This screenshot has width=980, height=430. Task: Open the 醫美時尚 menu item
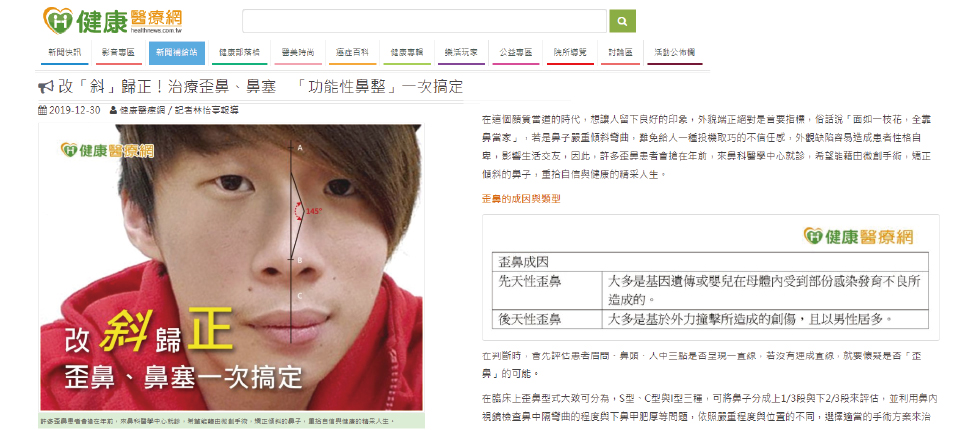click(298, 52)
